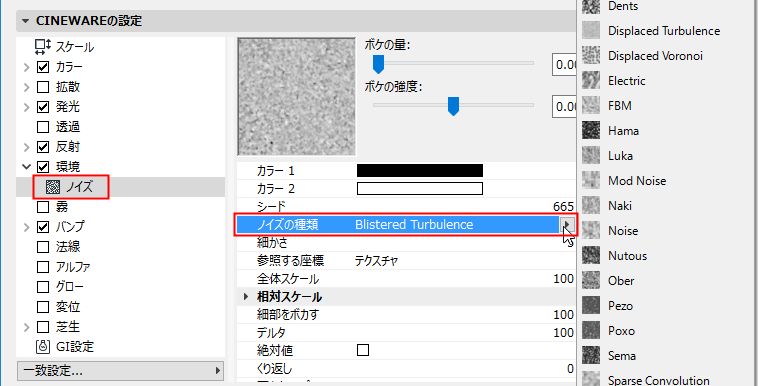Screen dimensions: 758x386
Task: Choose the Displaced Turbulence noise thumbnail
Action: click(591, 30)
